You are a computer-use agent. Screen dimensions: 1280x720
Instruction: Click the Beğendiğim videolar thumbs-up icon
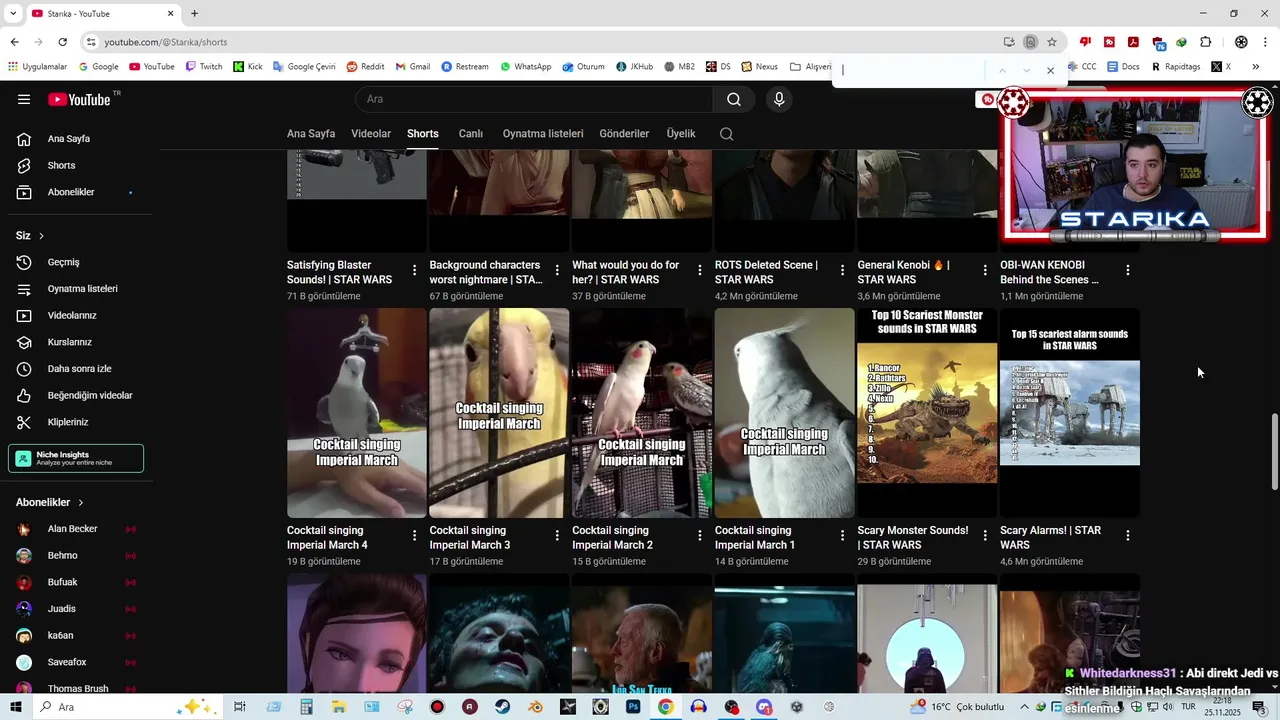[x=24, y=395]
